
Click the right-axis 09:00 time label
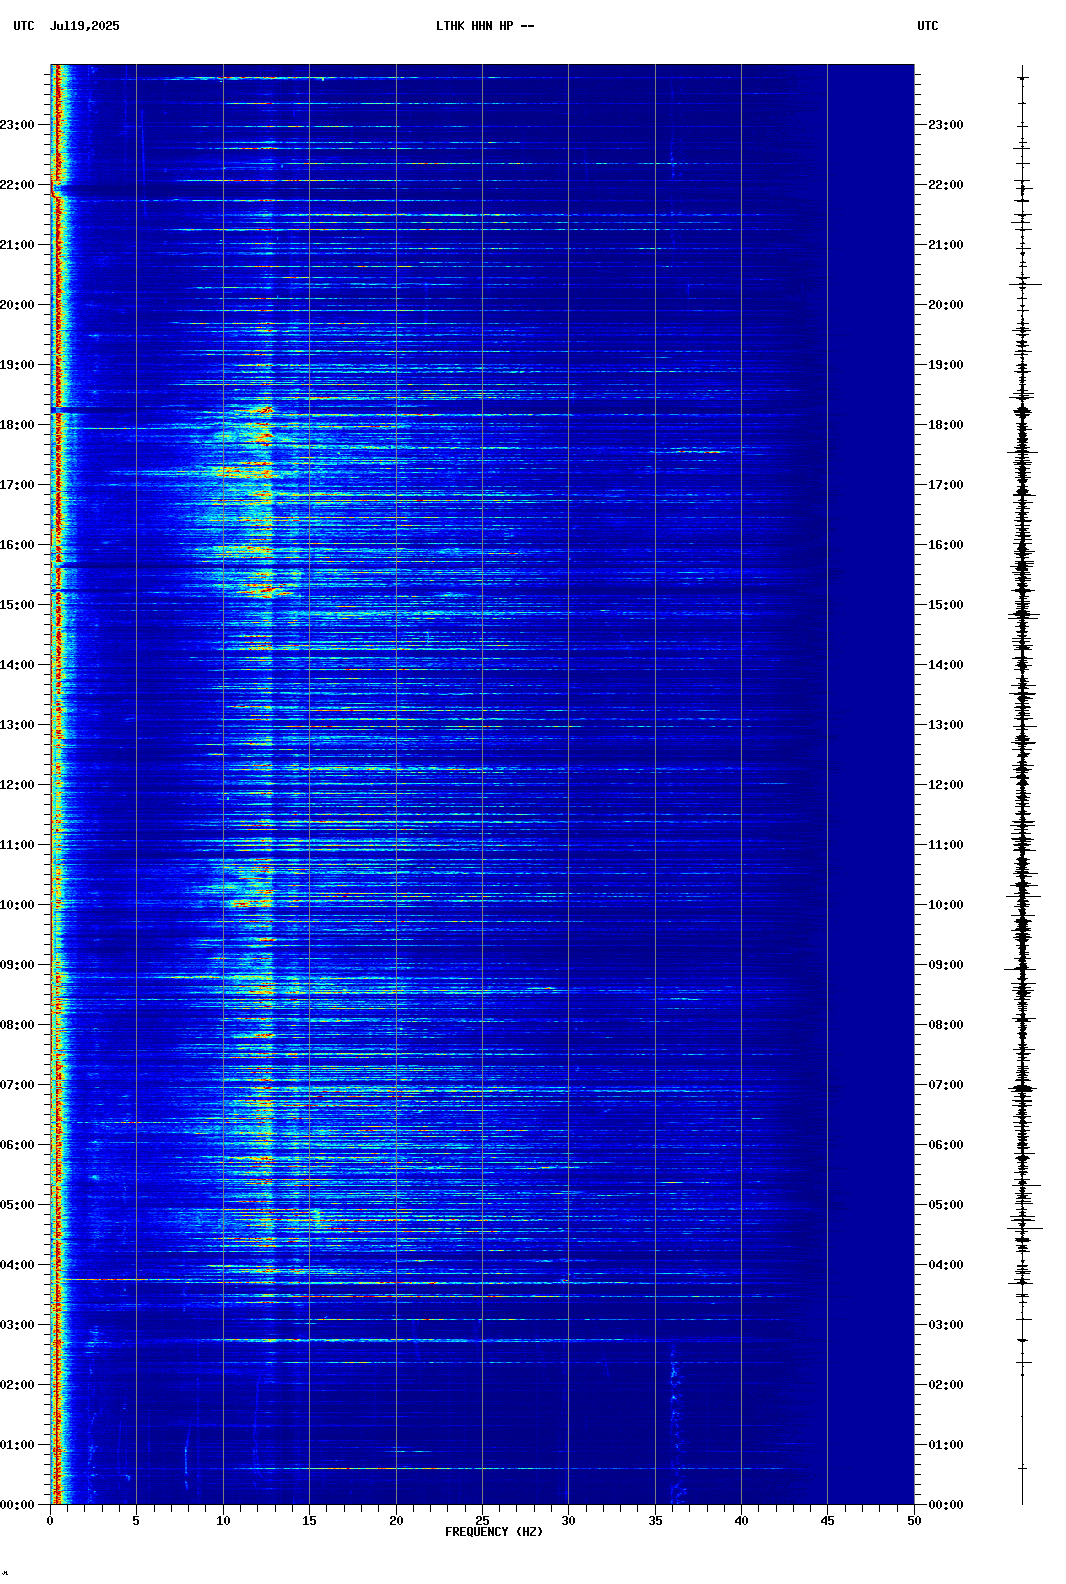[x=946, y=965]
